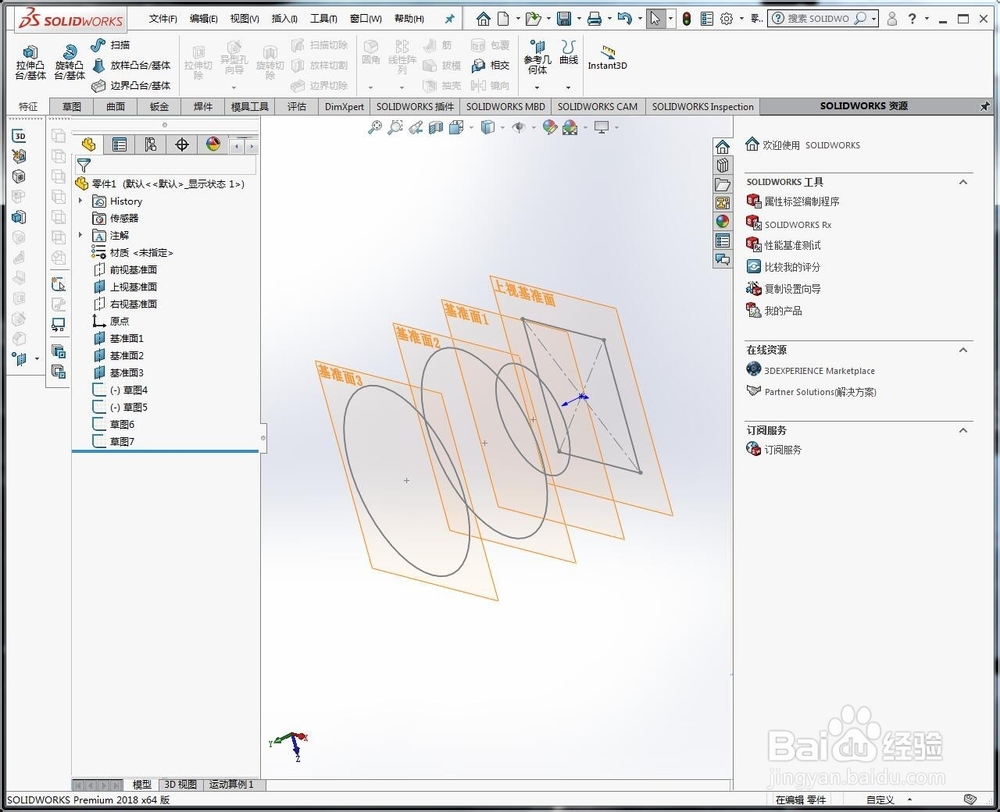Click the Save icon in the top toolbar

coord(564,18)
